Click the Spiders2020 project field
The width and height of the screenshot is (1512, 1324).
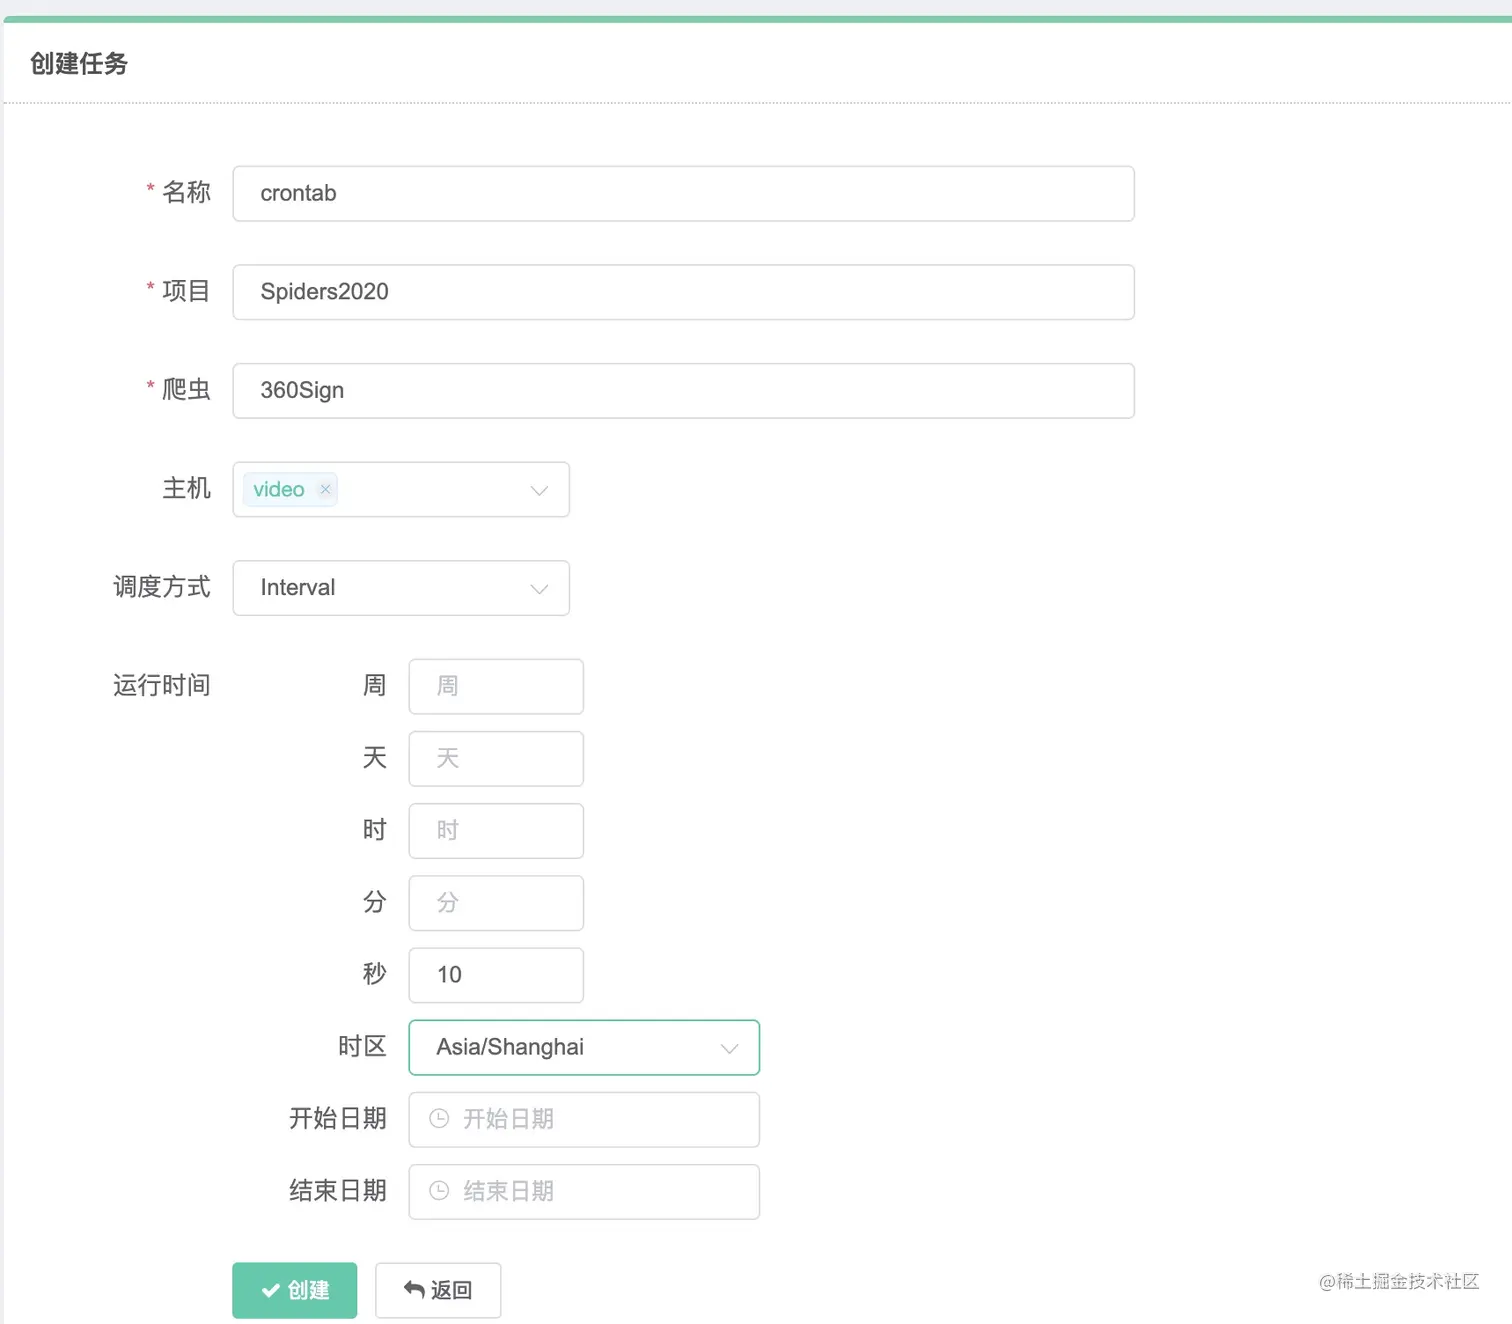pos(683,292)
